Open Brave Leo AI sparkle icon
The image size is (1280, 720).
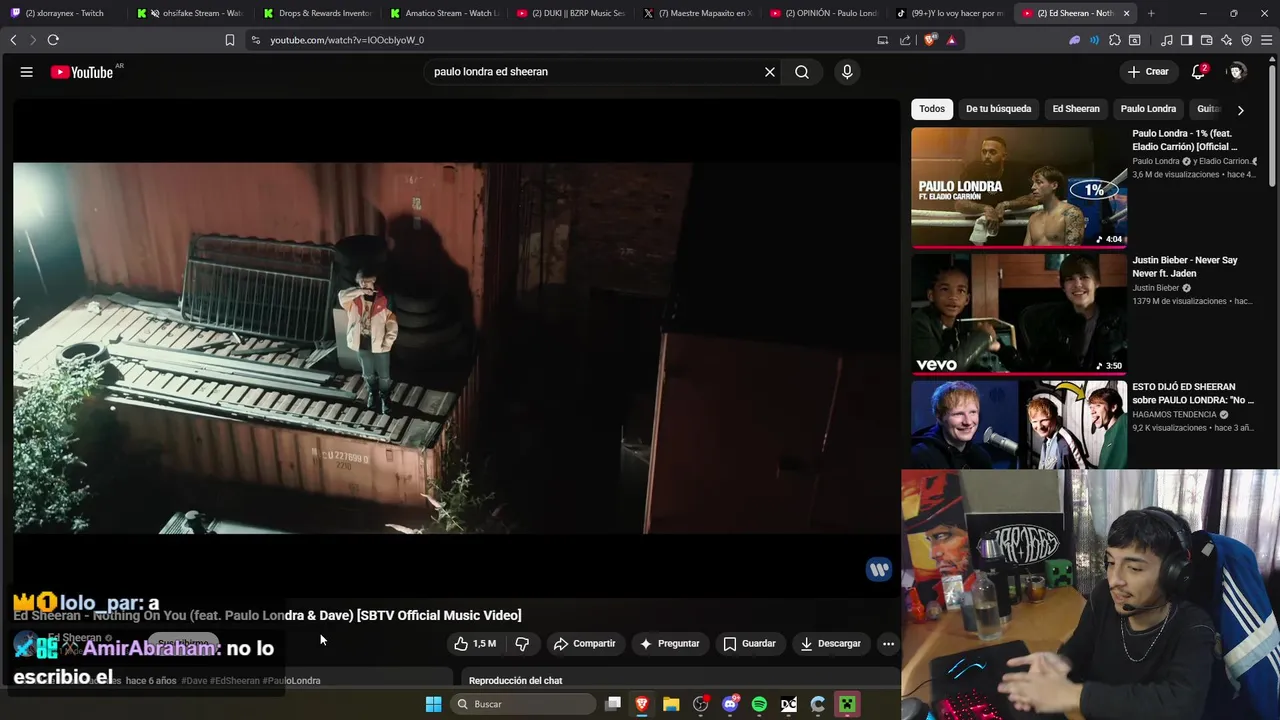[1226, 40]
